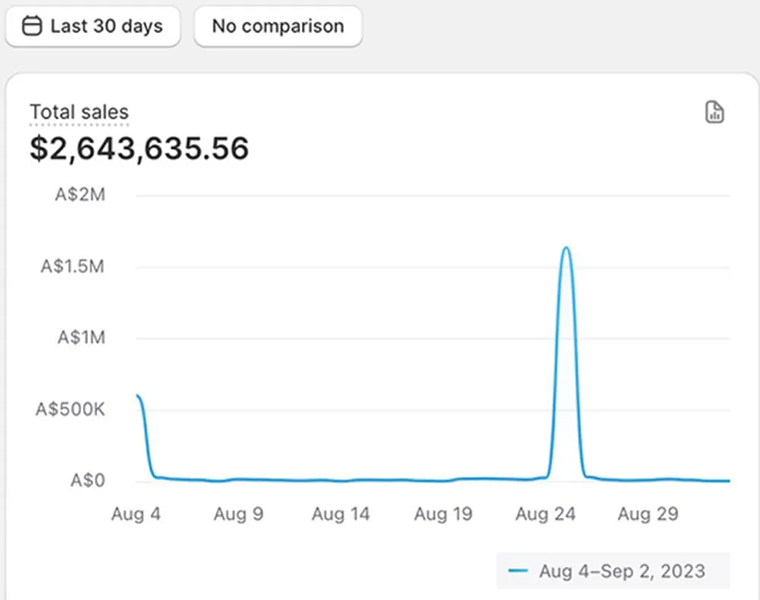Click the Aug 24 x-axis label
760x600 pixels.
(x=545, y=514)
